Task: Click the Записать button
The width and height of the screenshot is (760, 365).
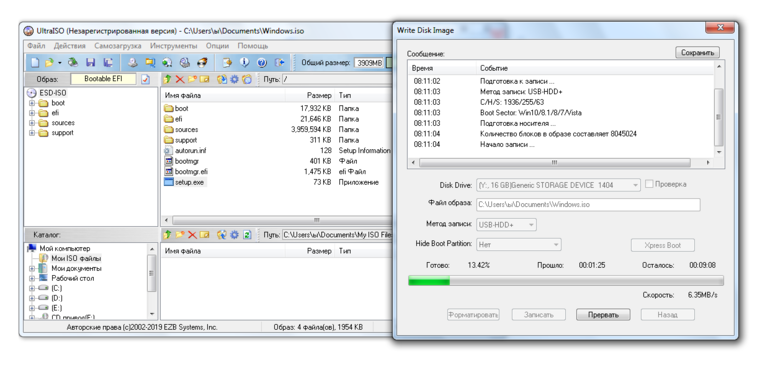Action: (538, 315)
